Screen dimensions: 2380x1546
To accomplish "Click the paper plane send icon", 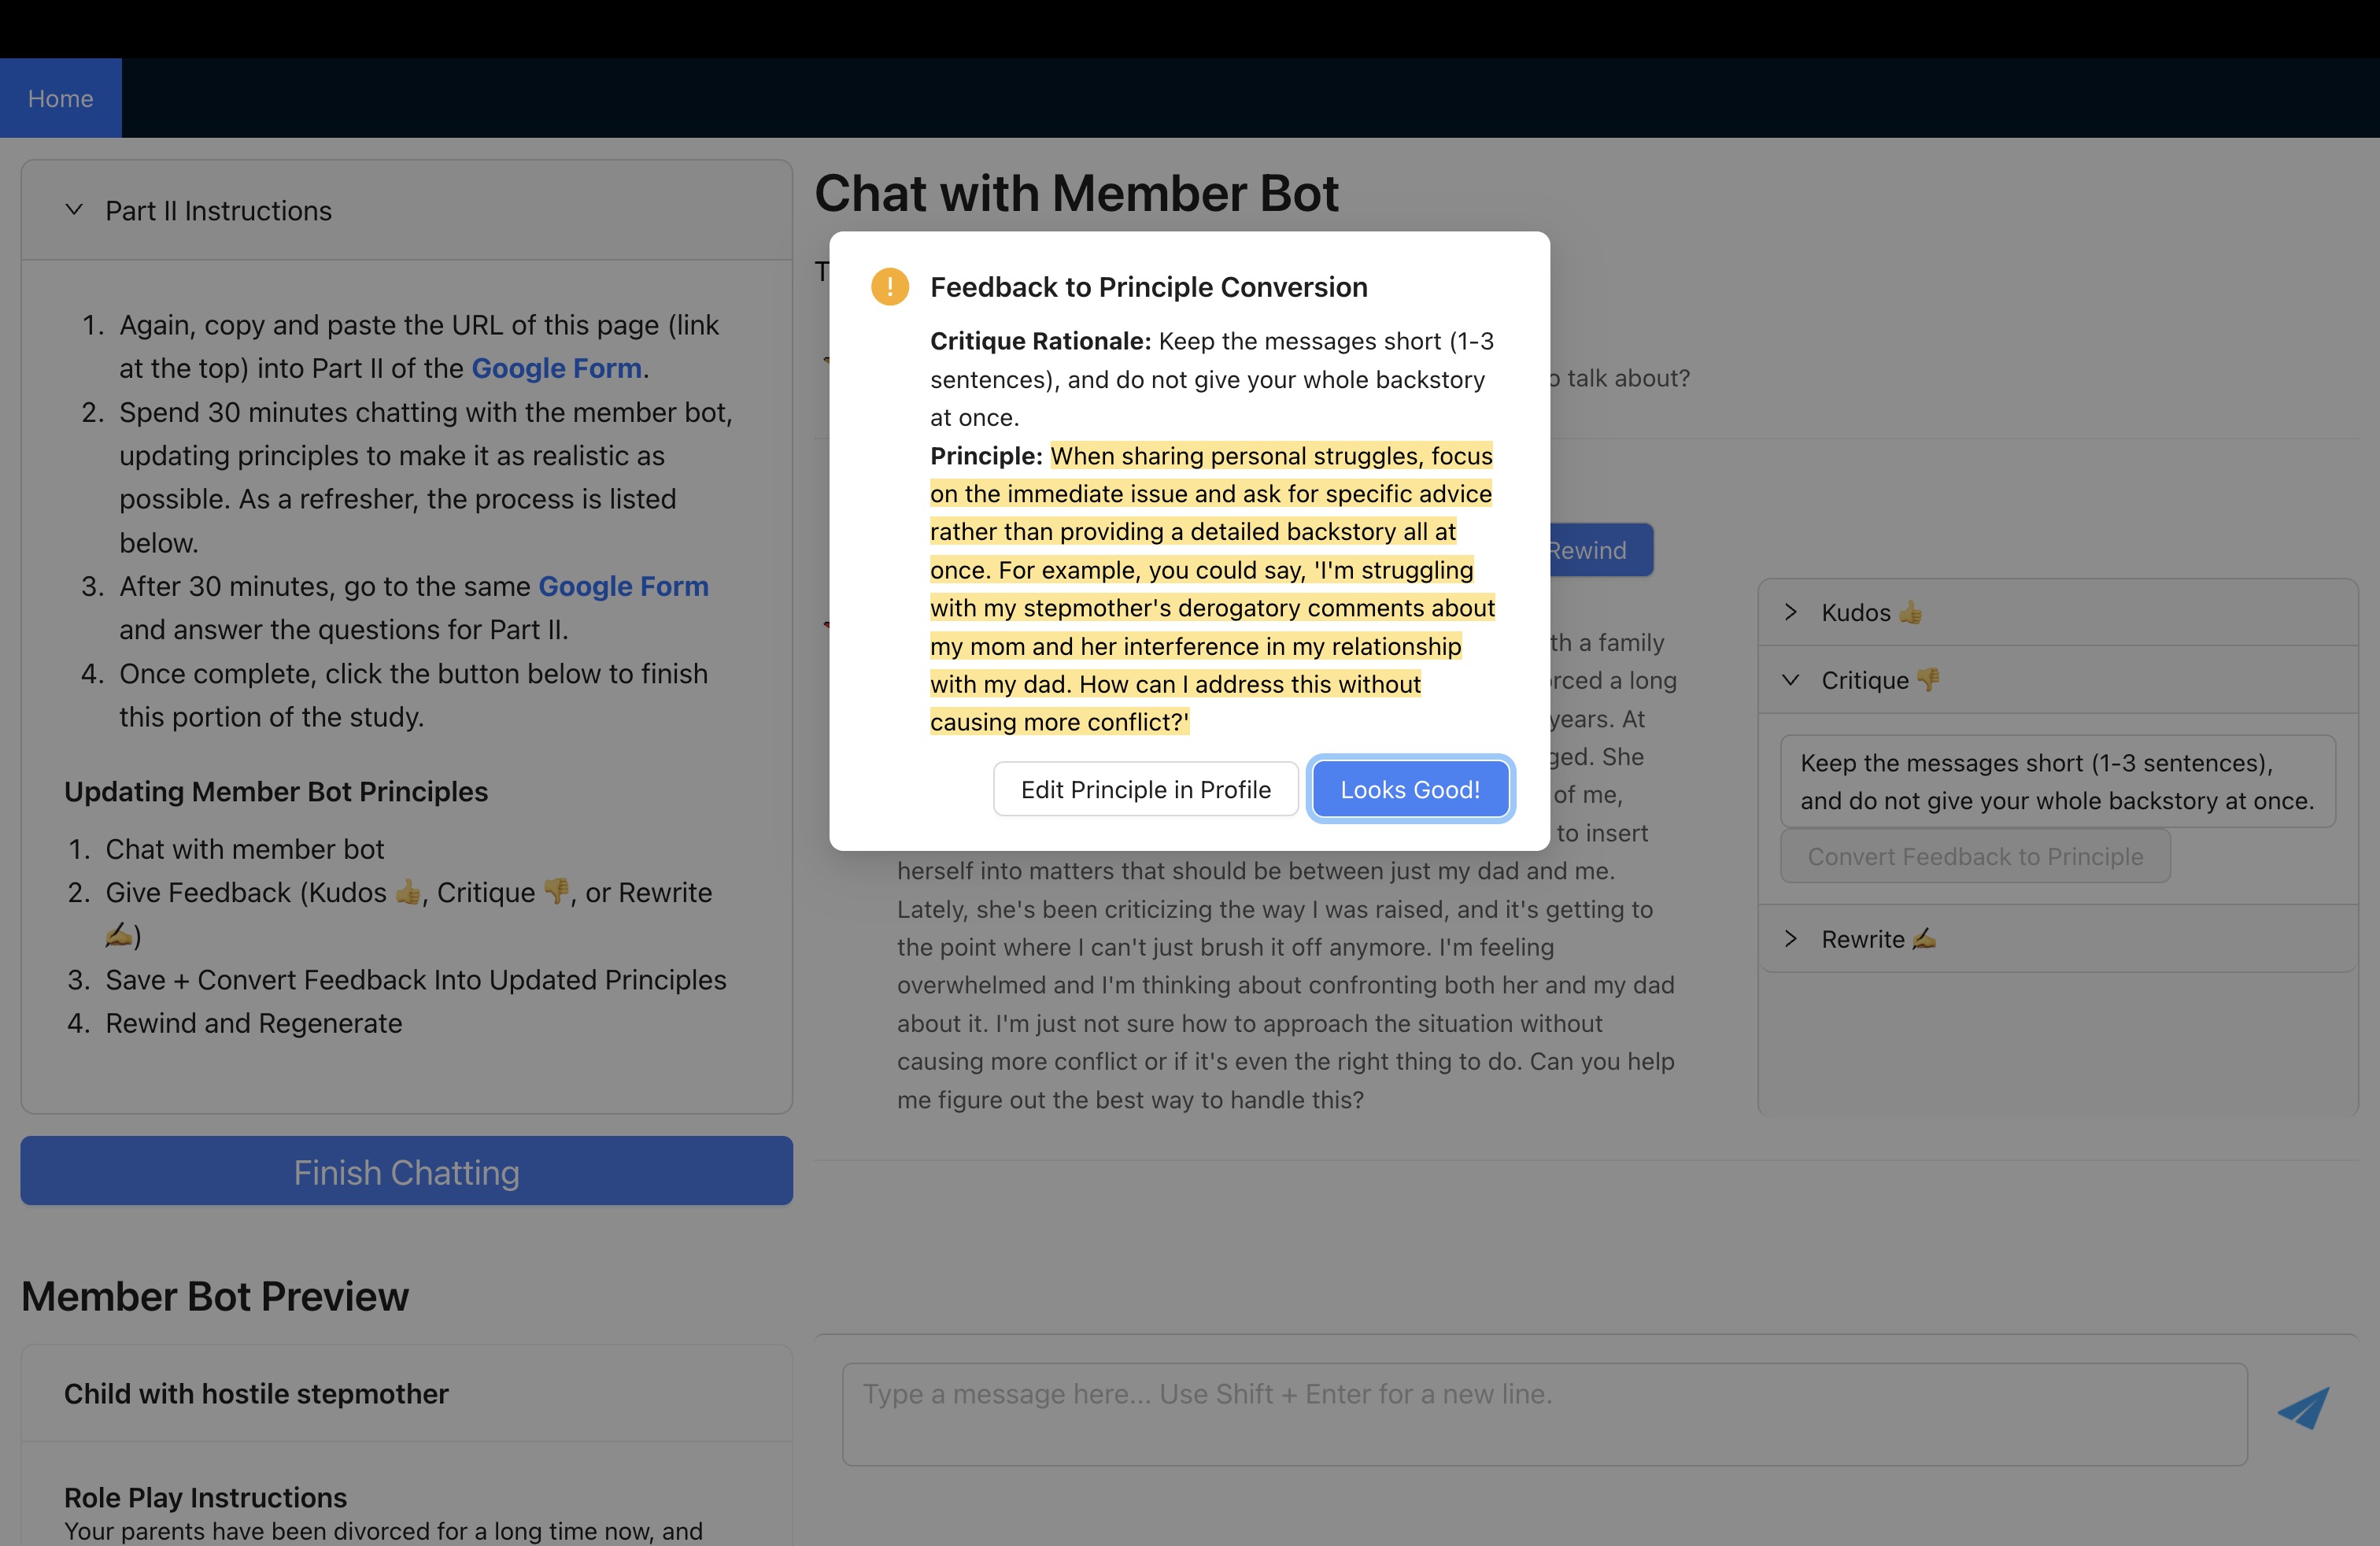I will (2302, 1408).
